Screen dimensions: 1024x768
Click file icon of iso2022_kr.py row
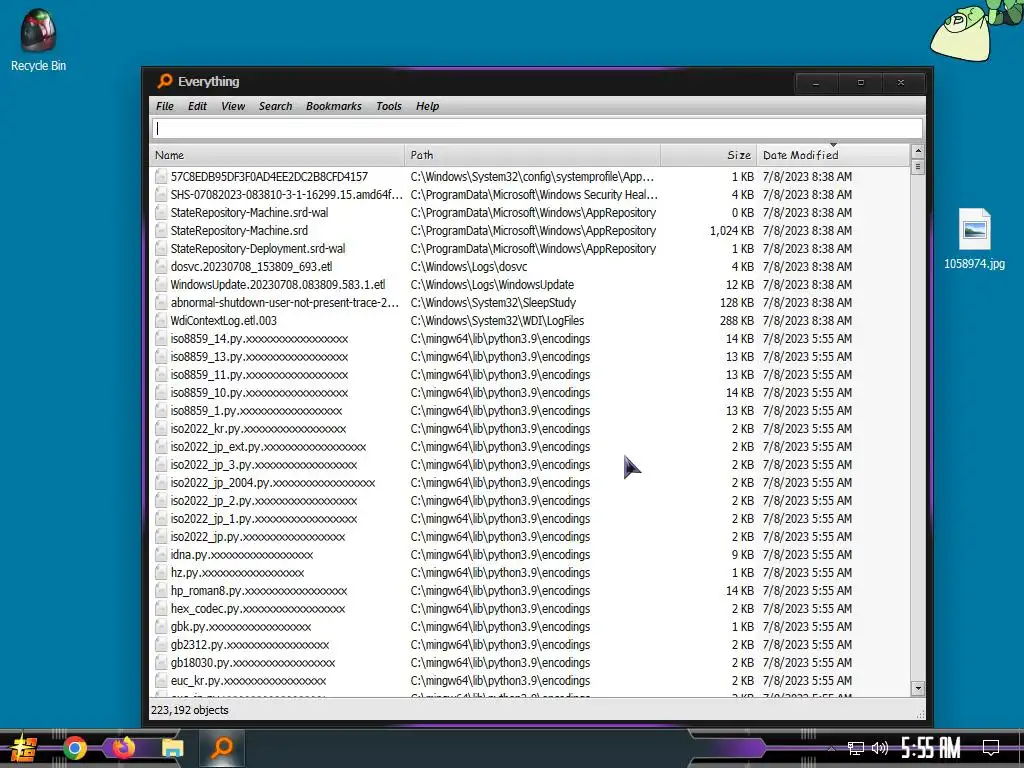pyautogui.click(x=161, y=428)
